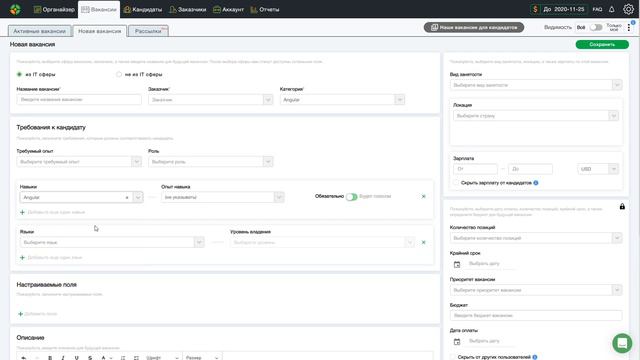Toggle the Обязательно skill switch

pyautogui.click(x=351, y=197)
